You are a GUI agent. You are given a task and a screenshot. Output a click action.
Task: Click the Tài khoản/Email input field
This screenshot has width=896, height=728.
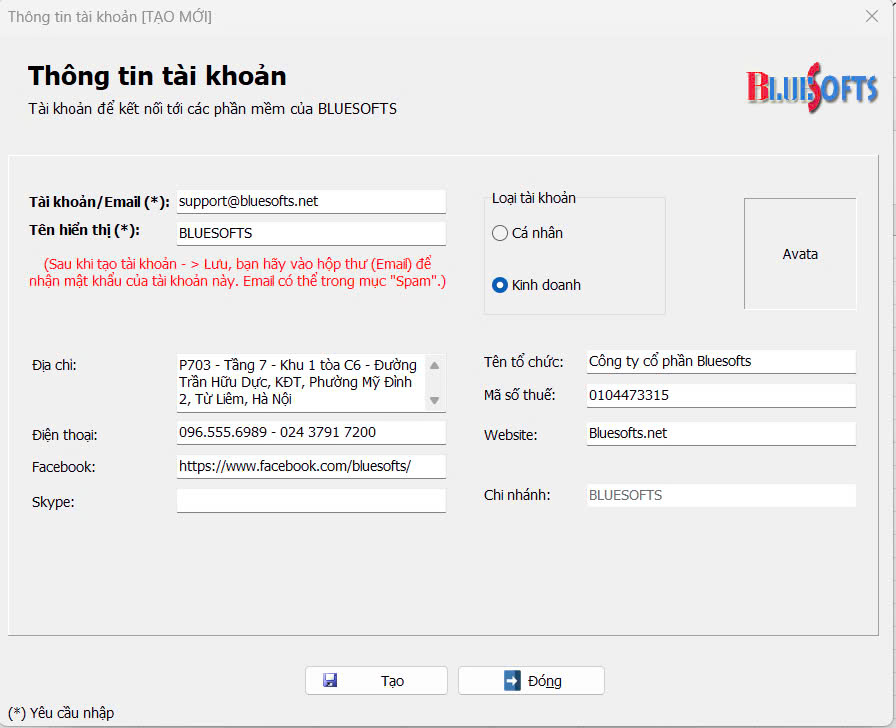pyautogui.click(x=311, y=202)
